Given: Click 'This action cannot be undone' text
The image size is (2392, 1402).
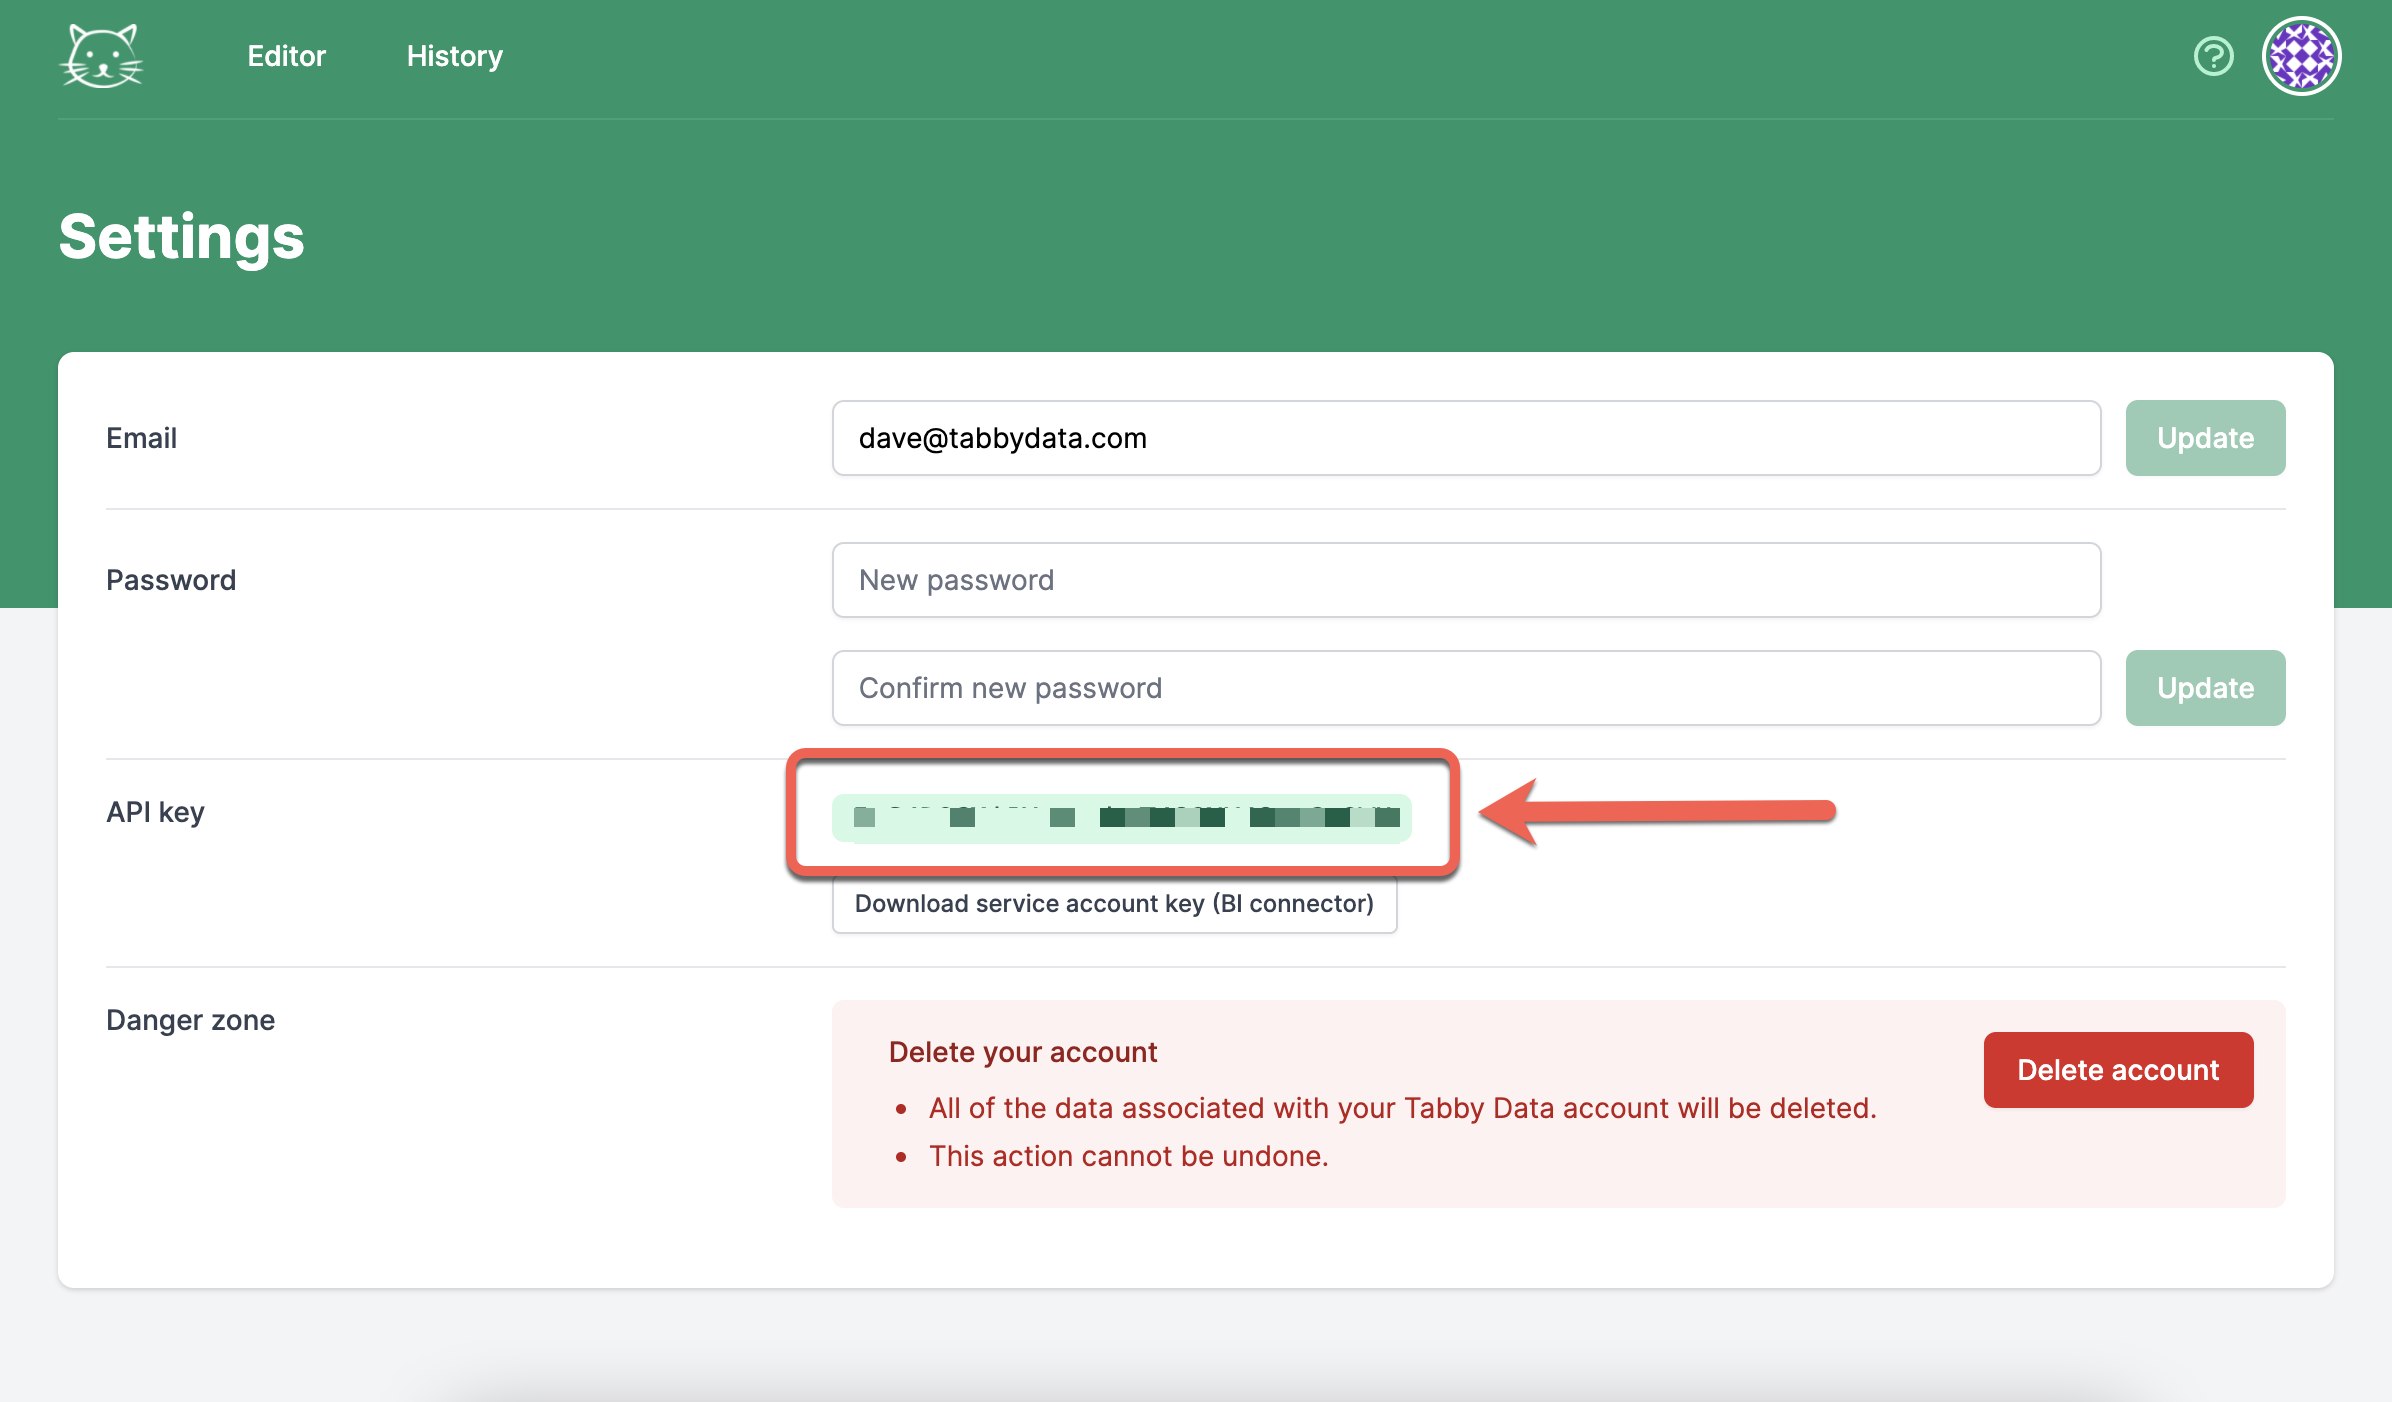Looking at the screenshot, I should click(1128, 1156).
